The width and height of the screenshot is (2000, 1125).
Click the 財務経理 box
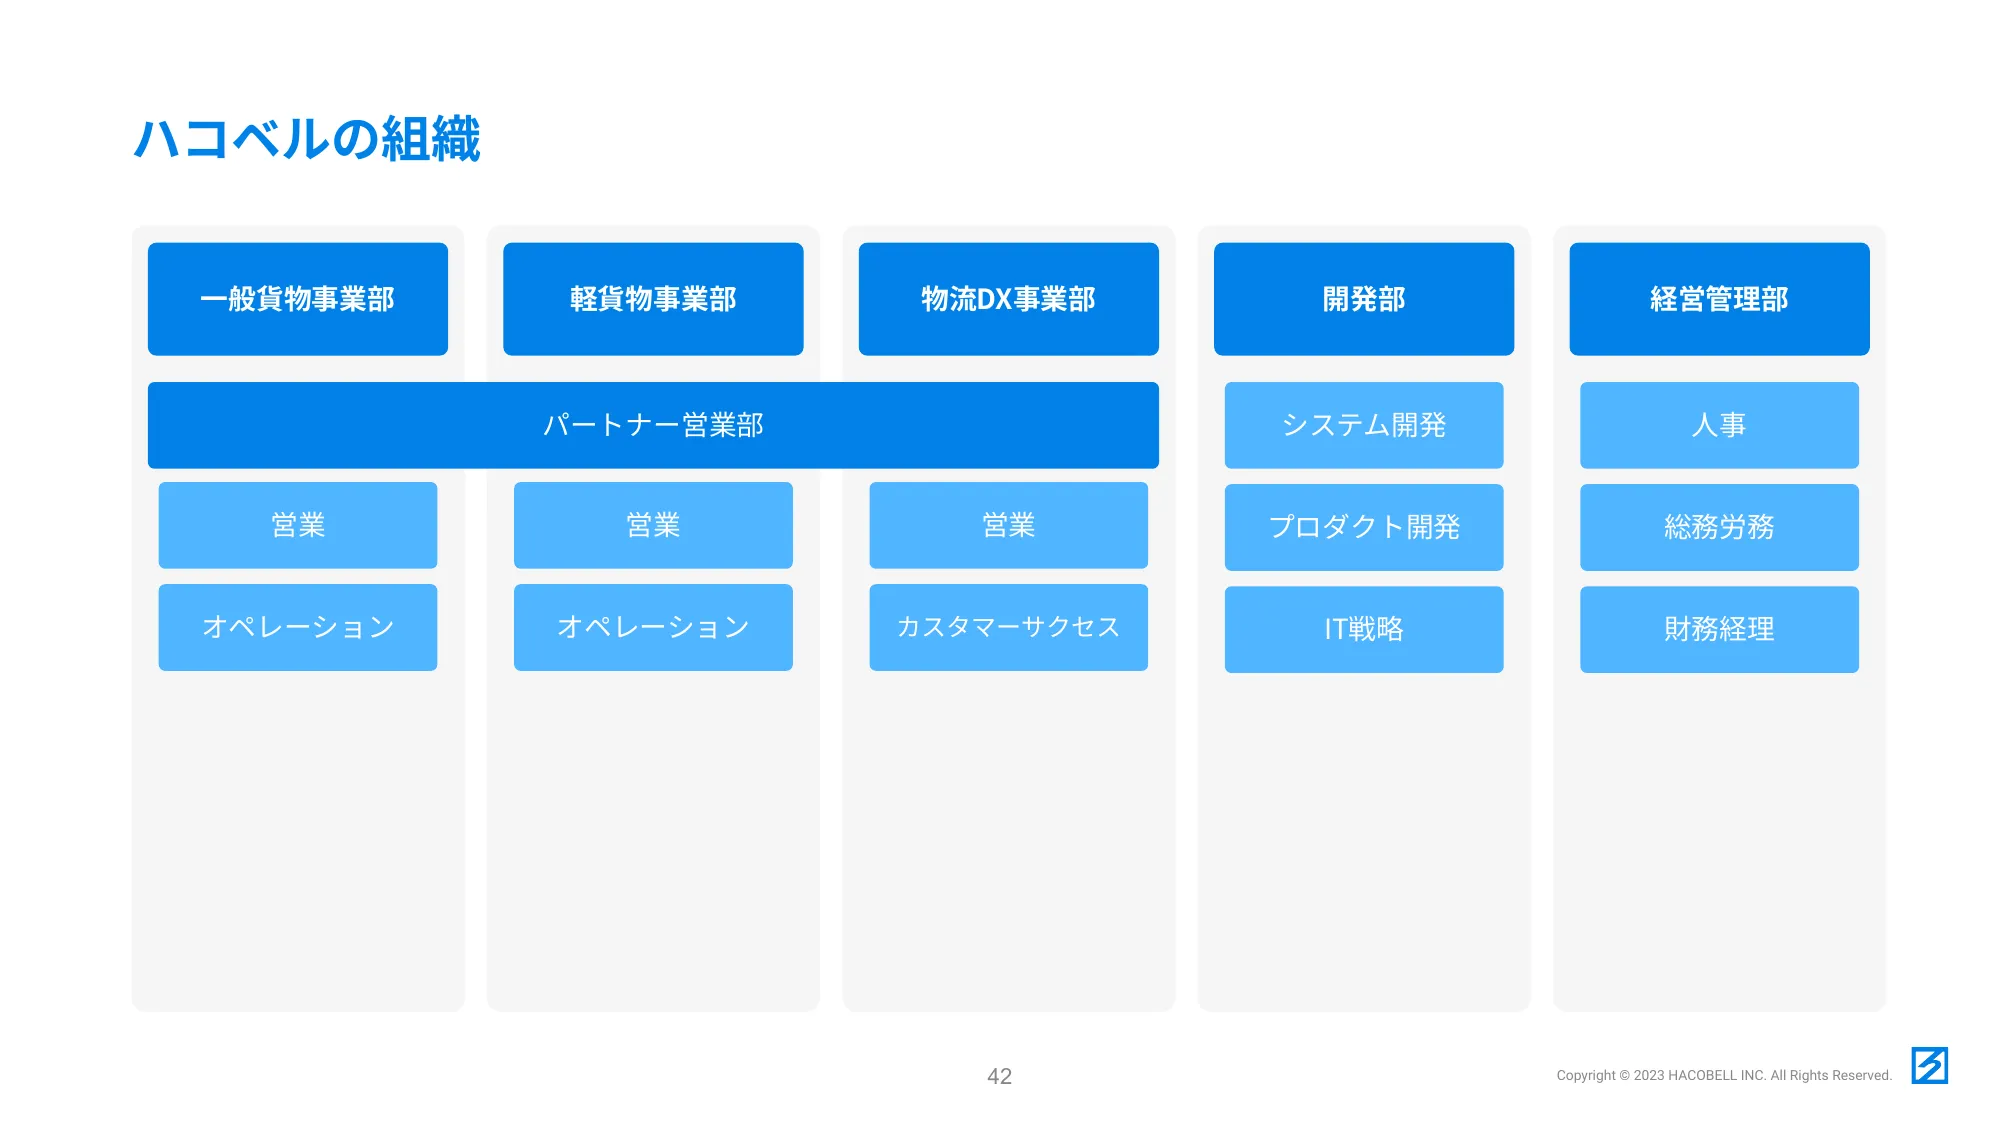click(x=1719, y=629)
